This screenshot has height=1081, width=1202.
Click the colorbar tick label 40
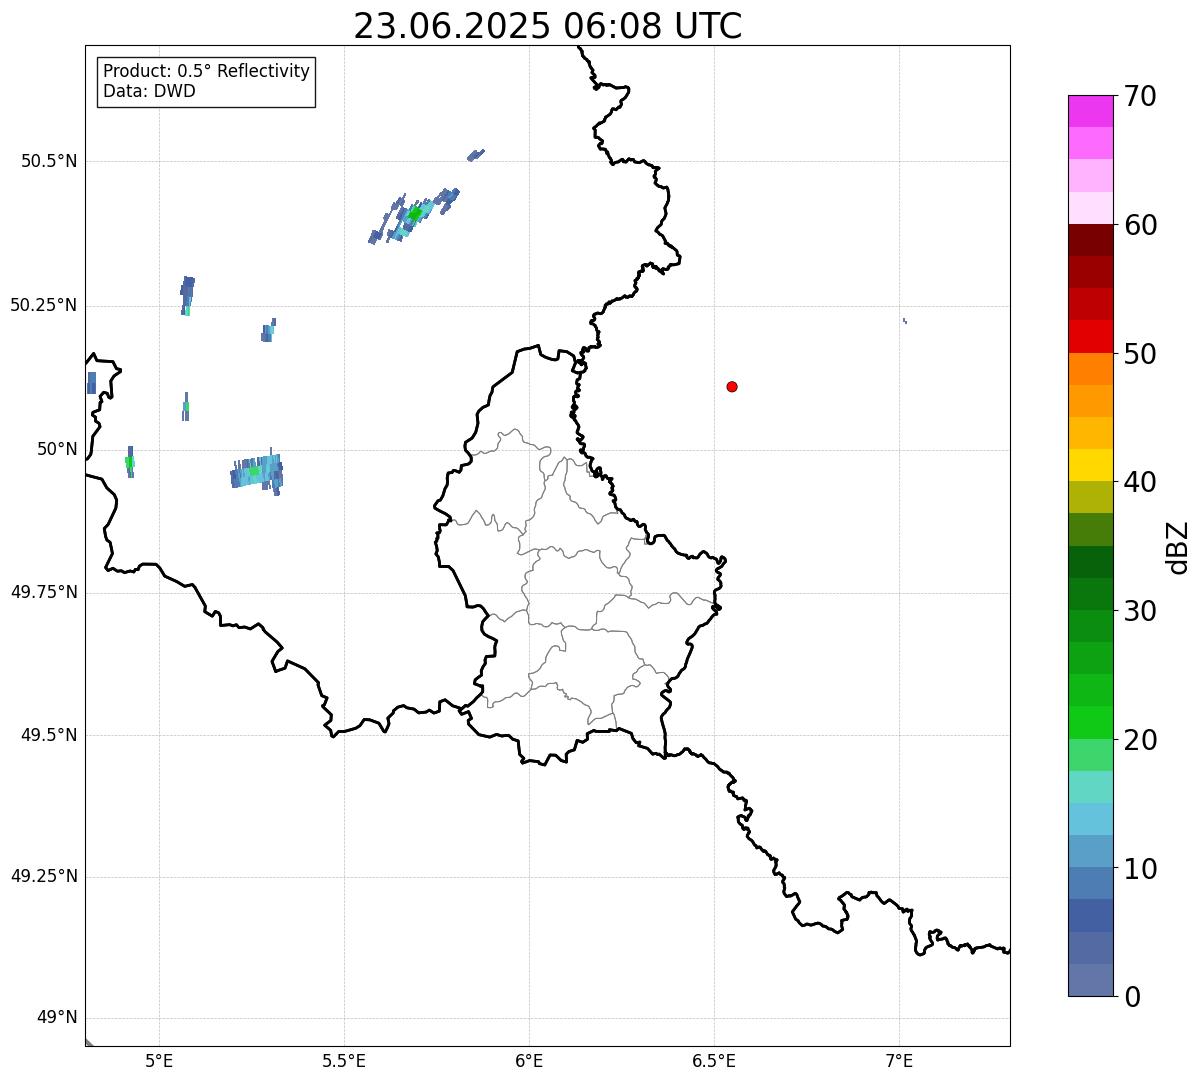coord(1141,482)
